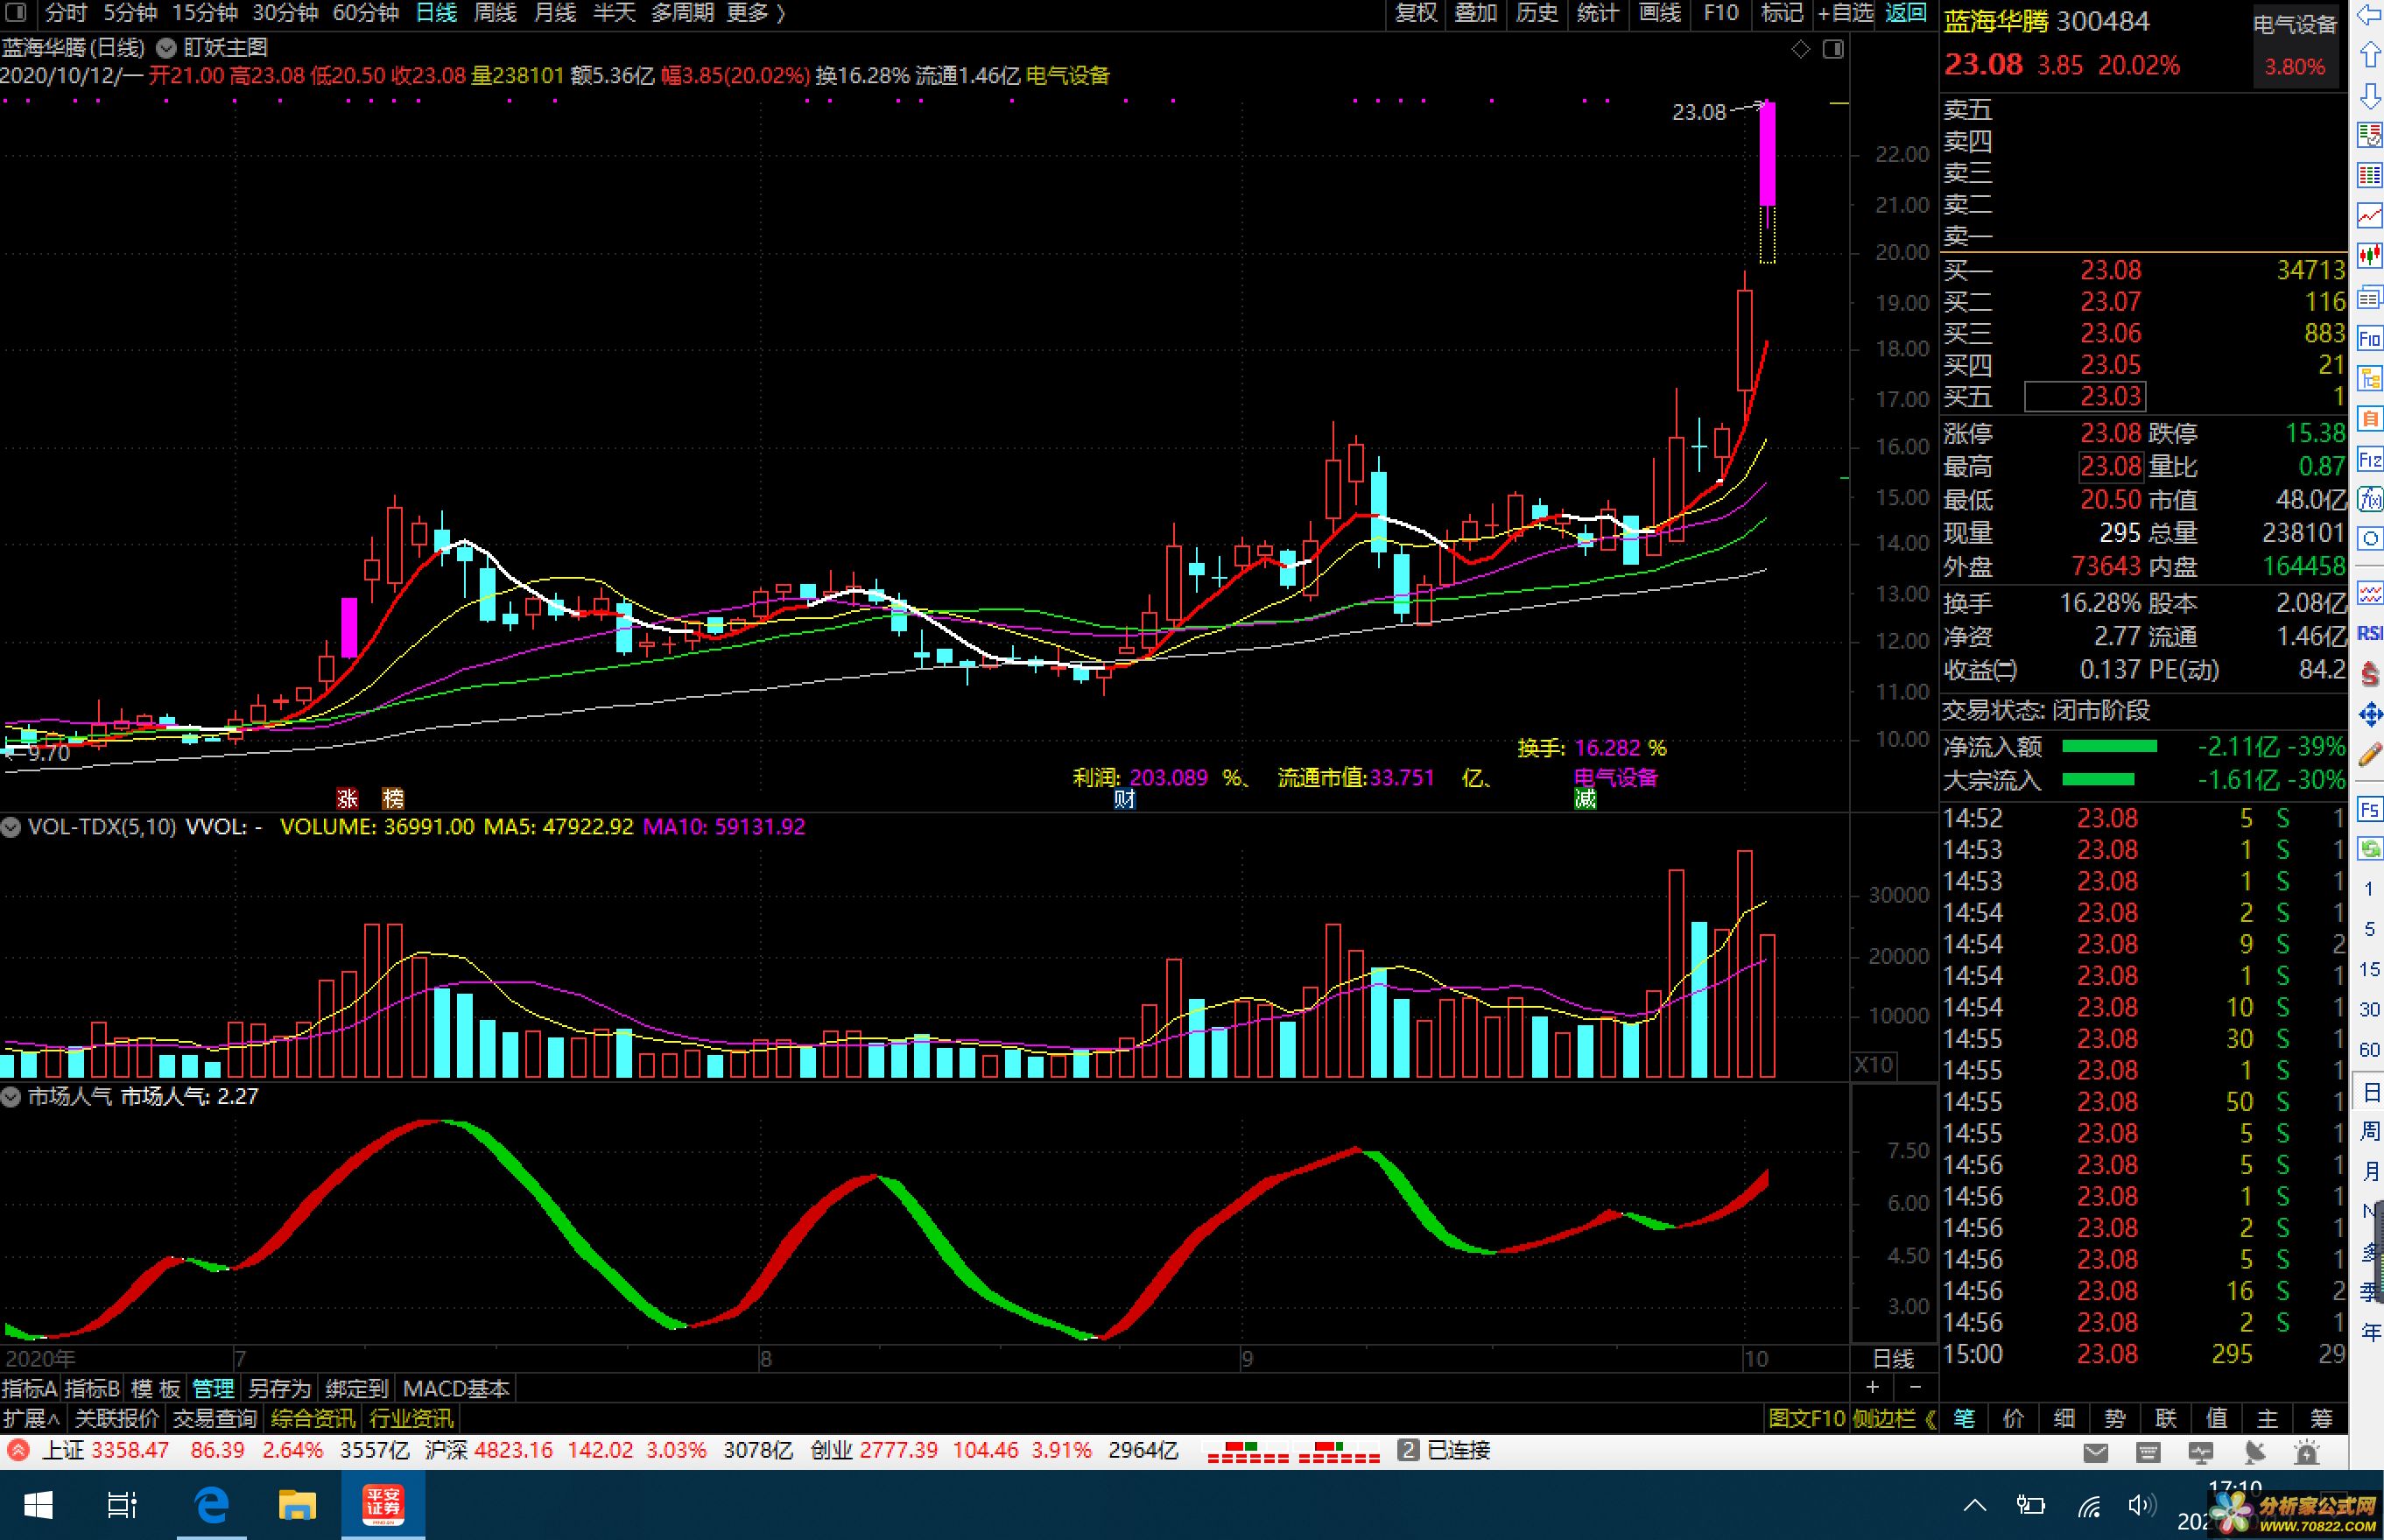
Task: Select the 笔 tick tab
Action: coord(1965,1418)
